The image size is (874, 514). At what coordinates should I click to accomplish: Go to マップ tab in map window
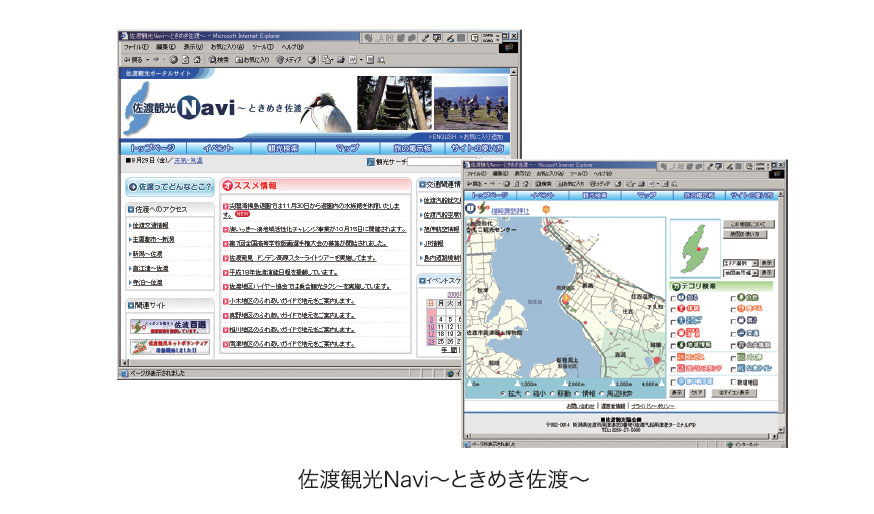click(x=647, y=195)
